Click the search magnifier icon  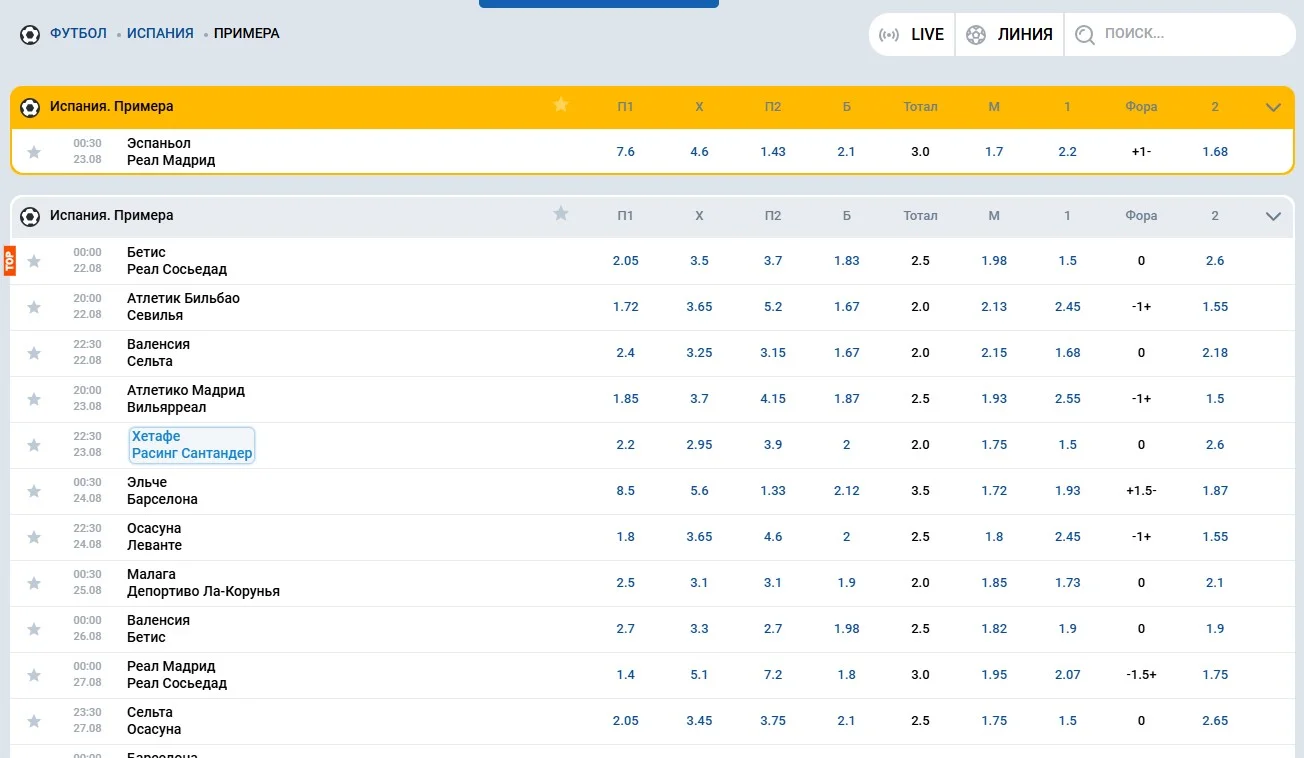pos(1085,35)
